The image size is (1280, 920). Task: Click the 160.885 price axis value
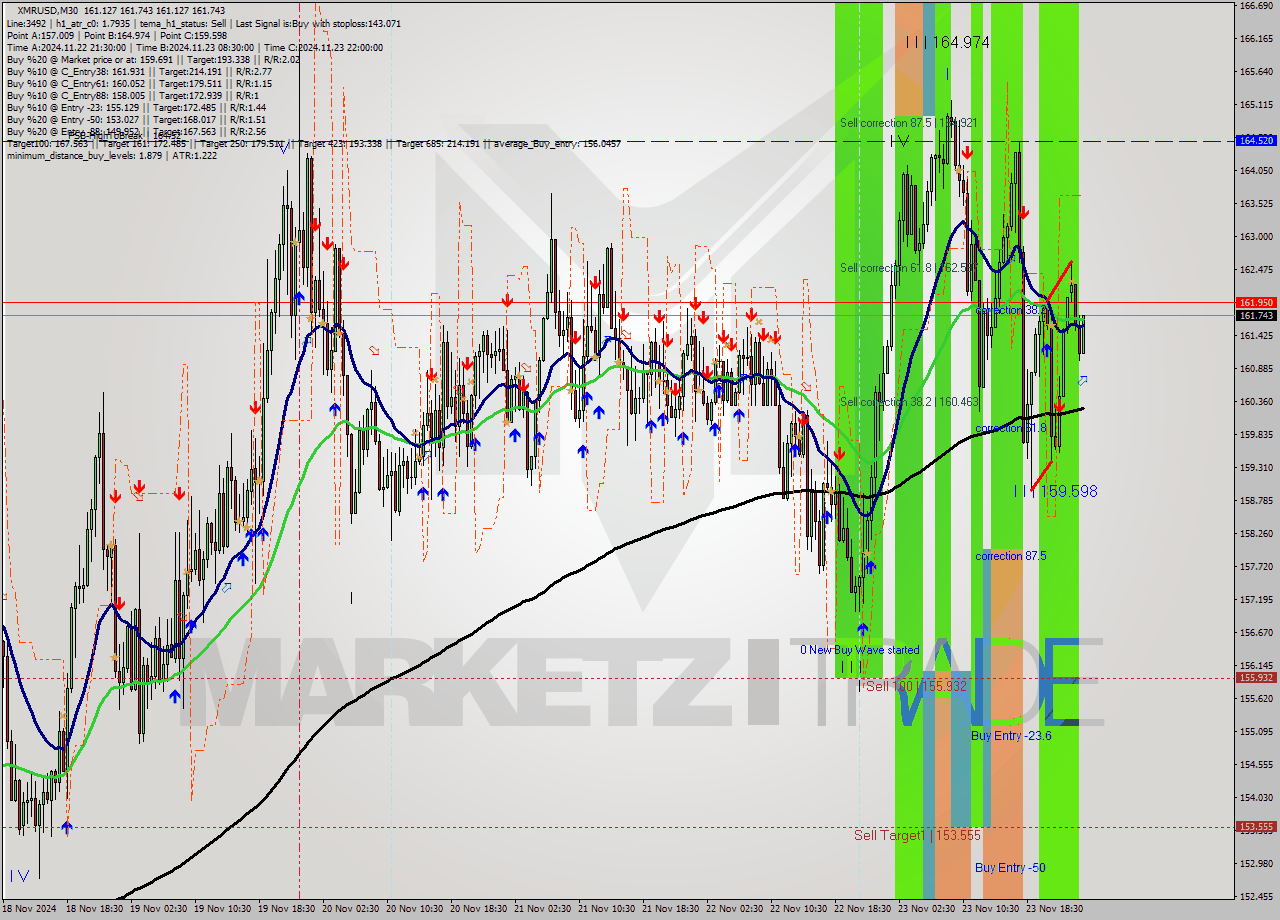tap(1256, 369)
